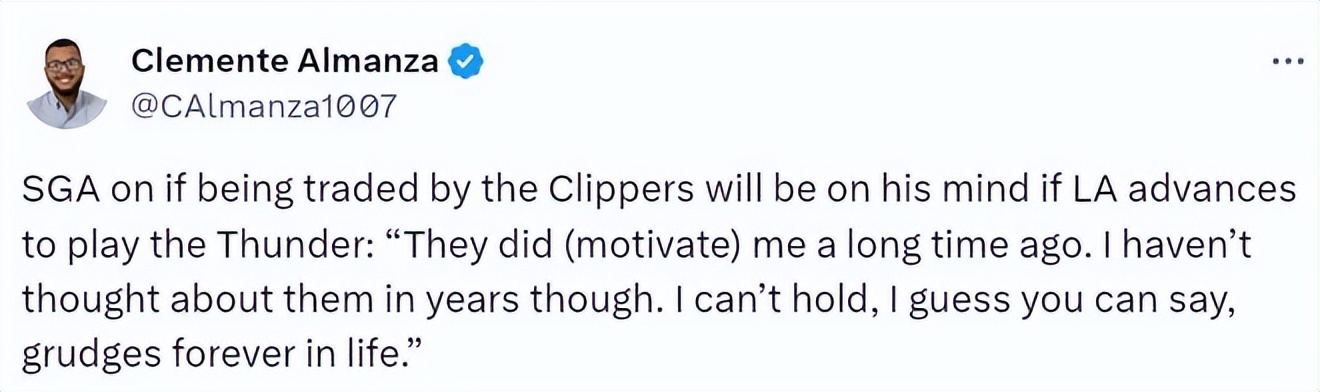Click the "(motivate)" parenthetical in the quote
Viewport: 1320px width, 392px height.
tap(662, 244)
